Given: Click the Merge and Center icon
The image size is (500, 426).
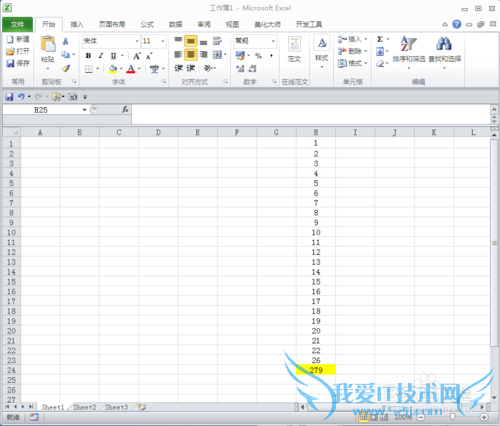Looking at the screenshot, I should [x=217, y=54].
